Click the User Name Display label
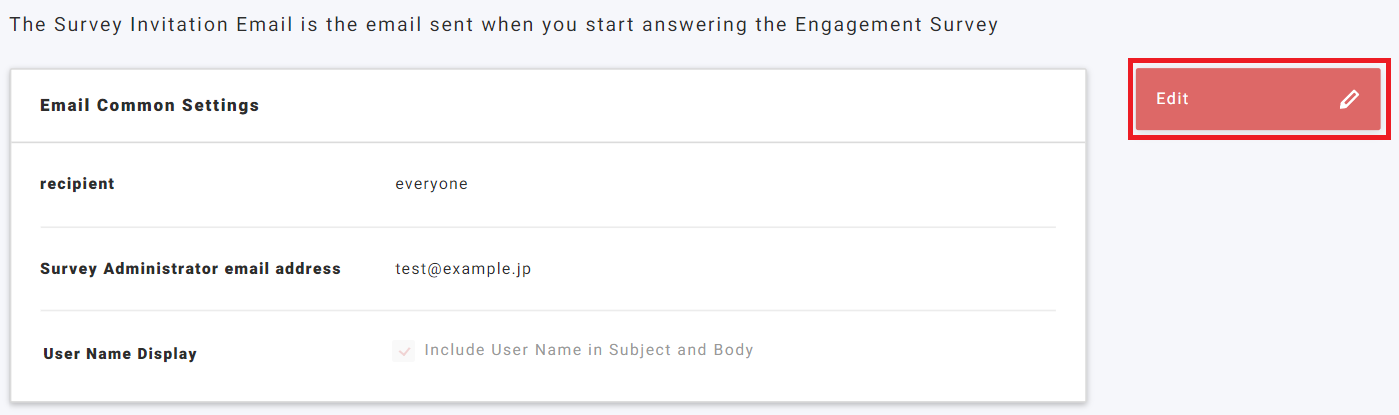Viewport: 1399px width, 415px height. coord(120,354)
